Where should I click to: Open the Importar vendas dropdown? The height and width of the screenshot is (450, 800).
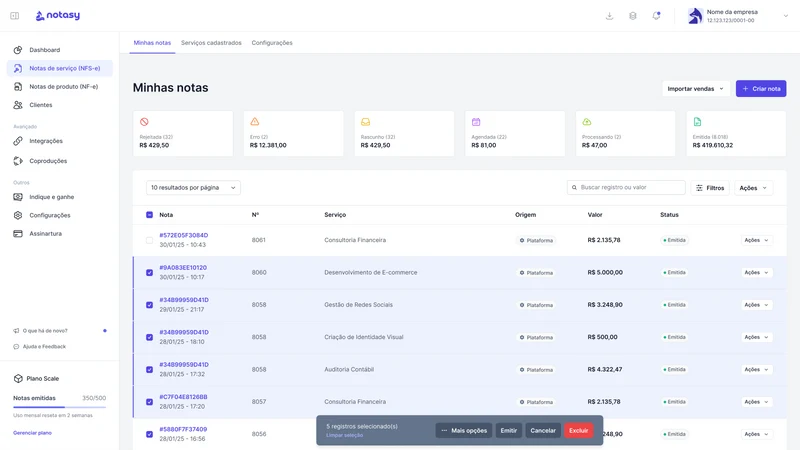coord(695,89)
